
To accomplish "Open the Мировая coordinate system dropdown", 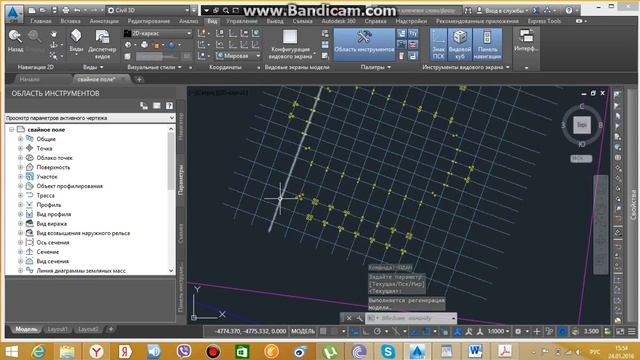I will [238, 56].
